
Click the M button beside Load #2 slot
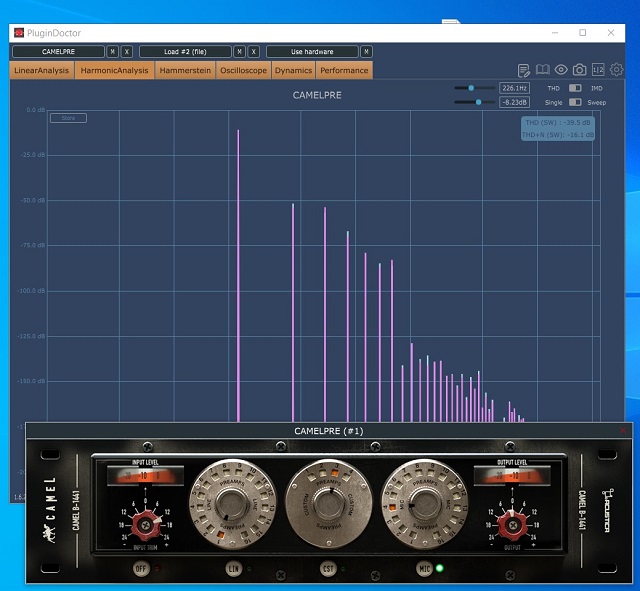click(240, 51)
